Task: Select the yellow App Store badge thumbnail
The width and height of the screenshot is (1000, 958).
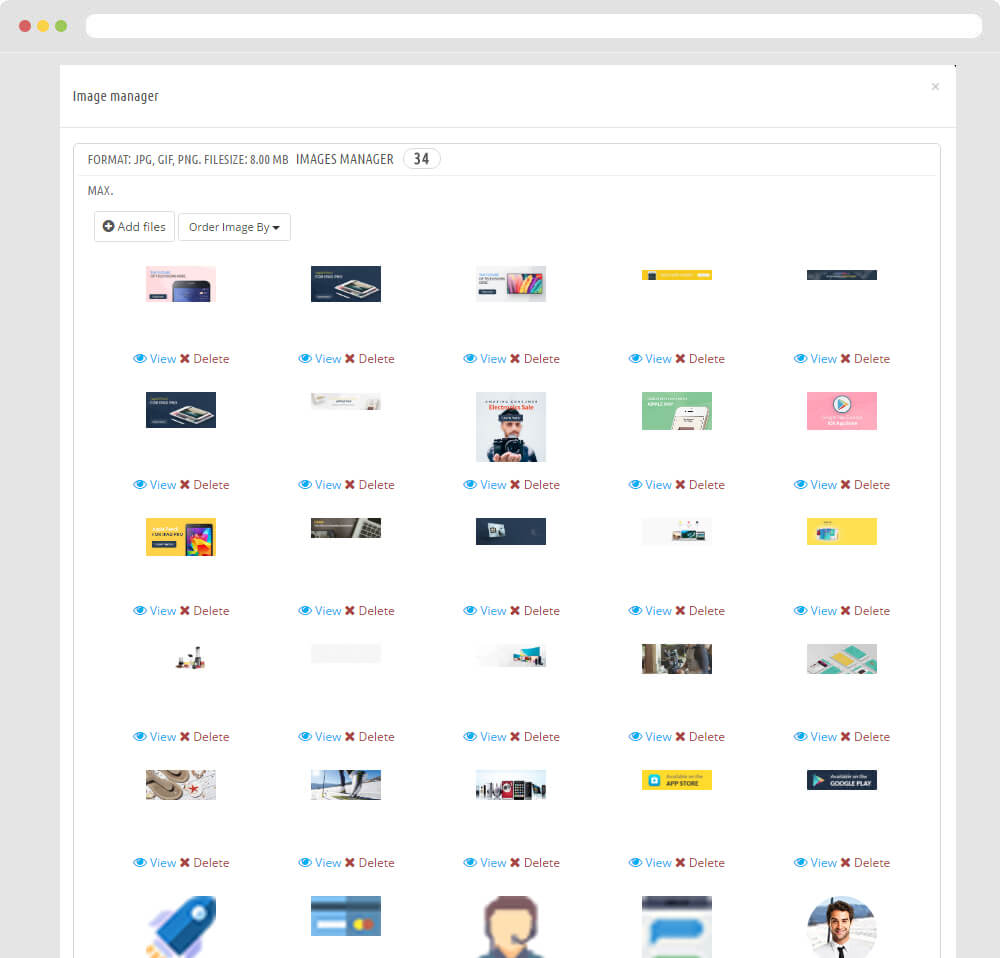Action: click(676, 780)
